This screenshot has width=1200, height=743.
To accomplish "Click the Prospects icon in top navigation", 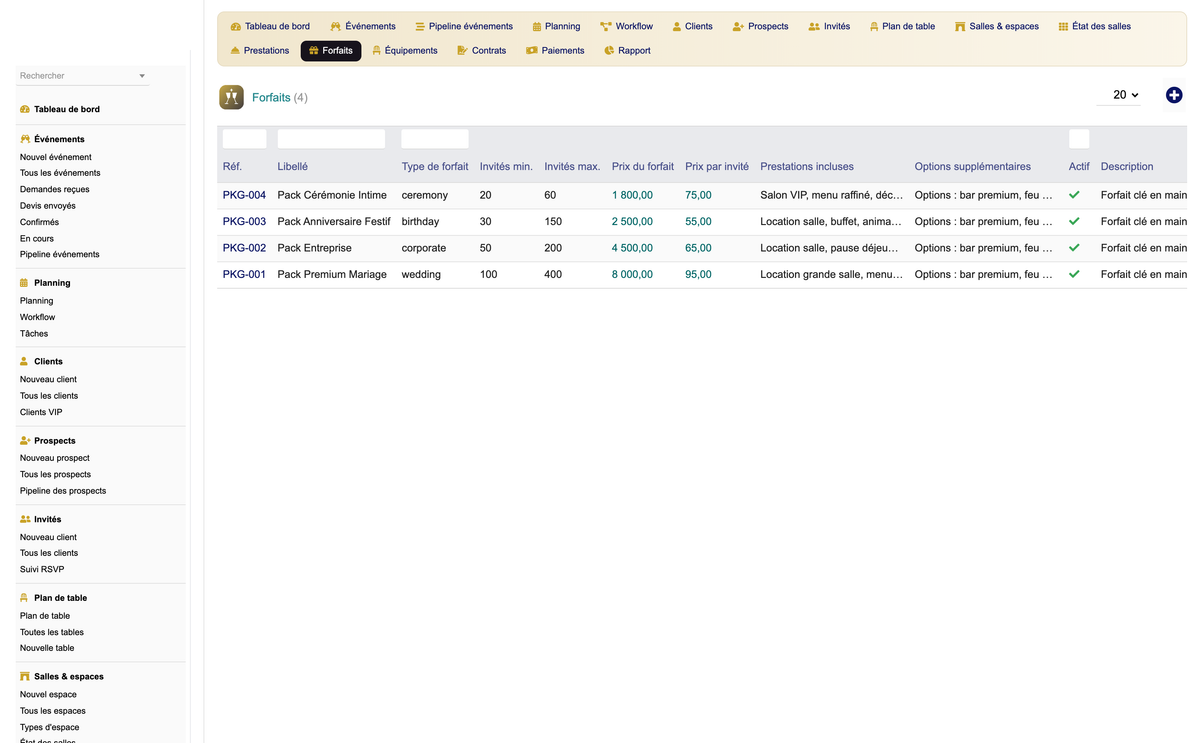I will pos(738,26).
